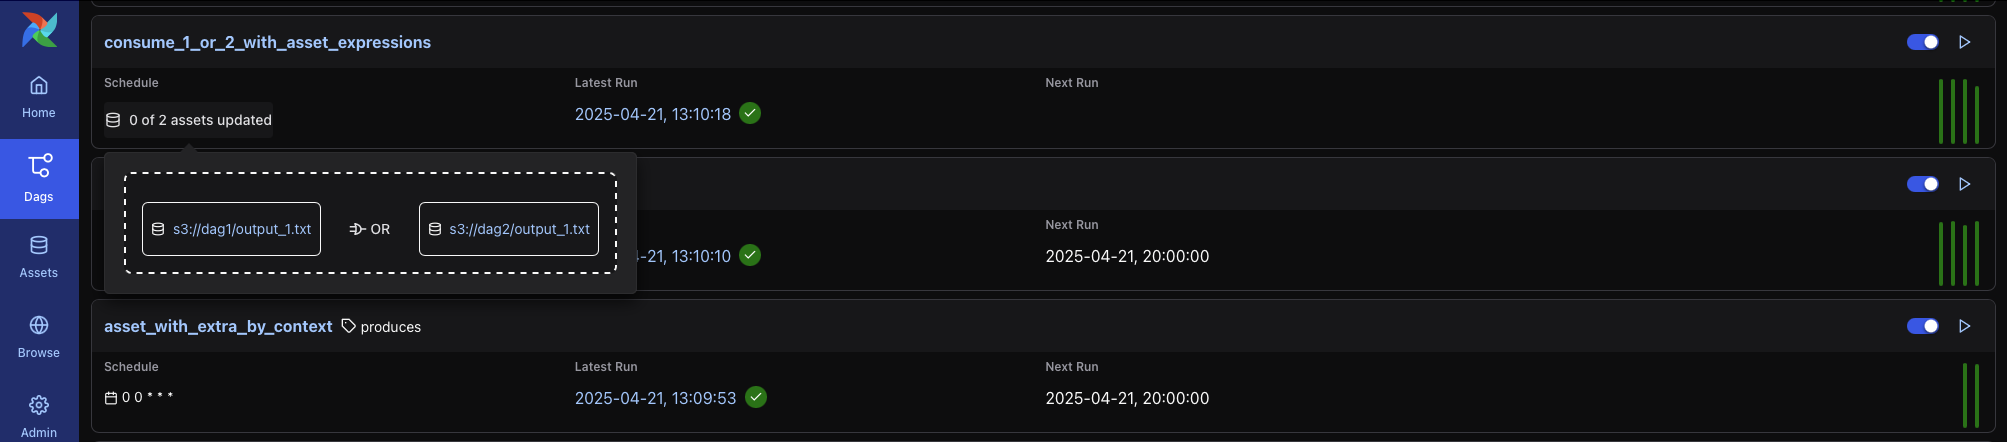Trigger asset_with_extra_by_context with the play icon
Viewport: 2007px width, 442px height.
[1965, 326]
